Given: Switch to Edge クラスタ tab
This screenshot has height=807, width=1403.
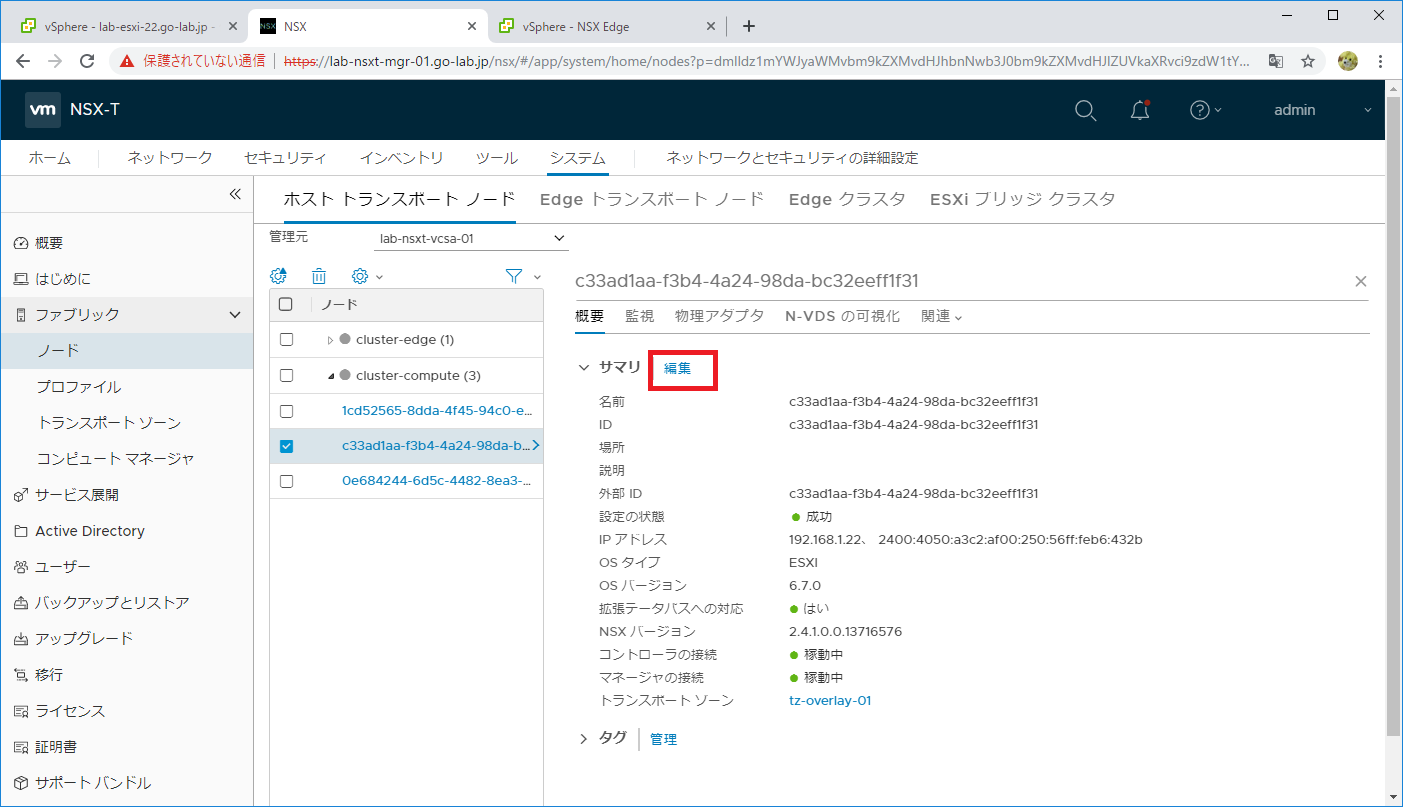Looking at the screenshot, I should (847, 199).
